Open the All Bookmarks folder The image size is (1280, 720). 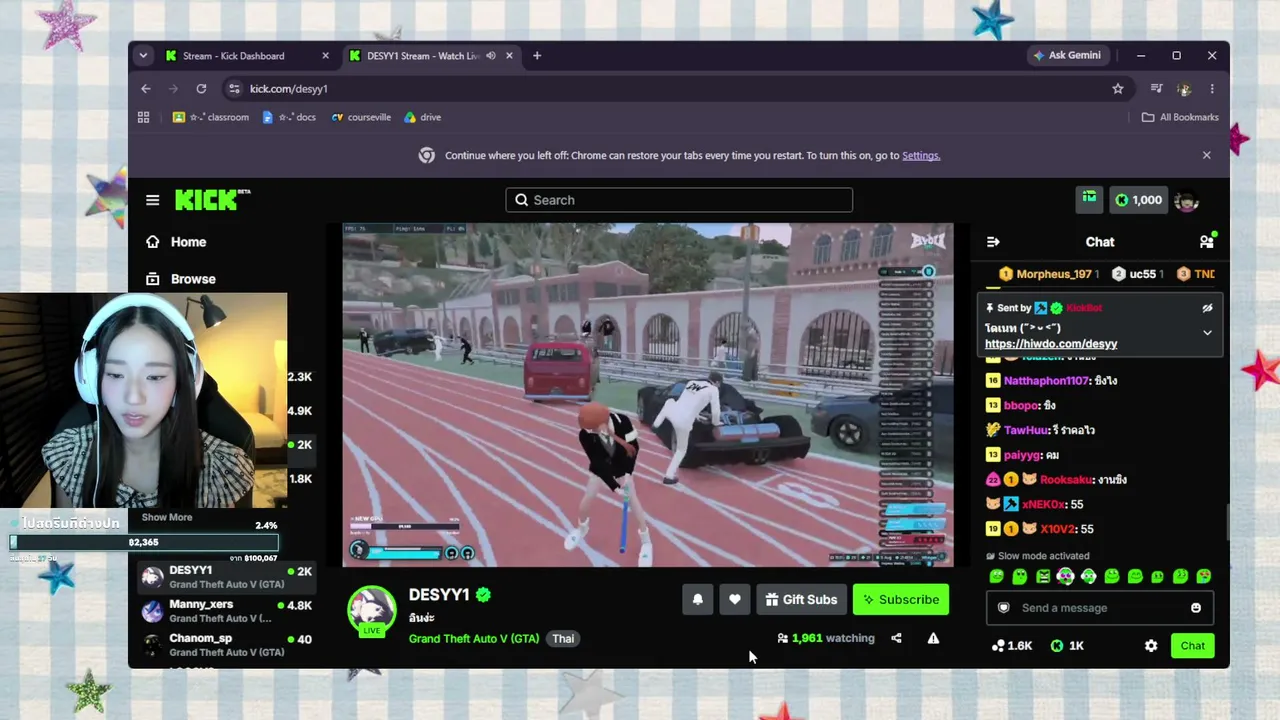click(1180, 117)
